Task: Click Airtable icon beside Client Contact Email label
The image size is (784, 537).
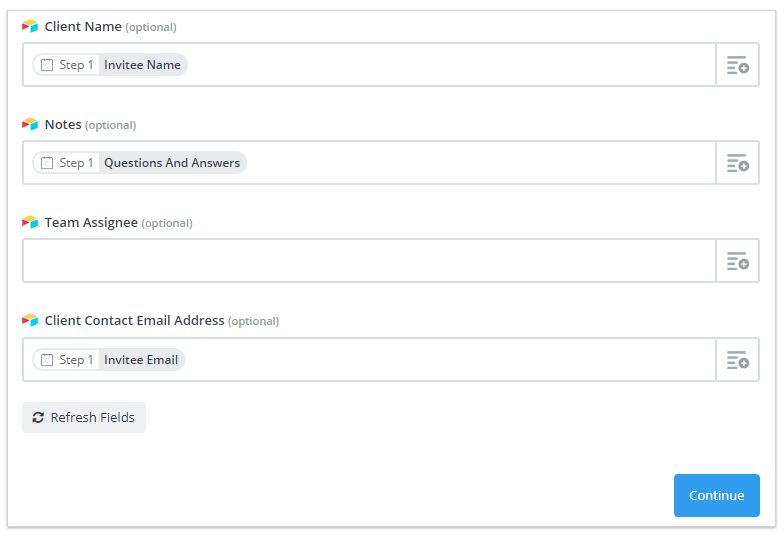Action: click(x=30, y=321)
